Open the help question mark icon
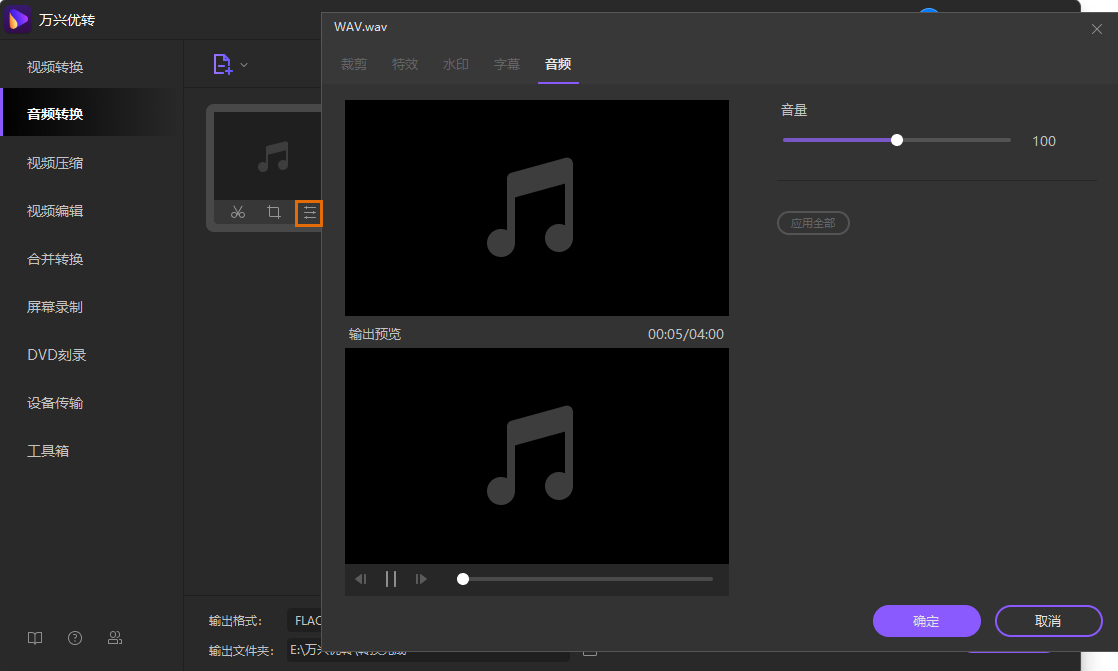Image resolution: width=1118 pixels, height=671 pixels. [74, 637]
